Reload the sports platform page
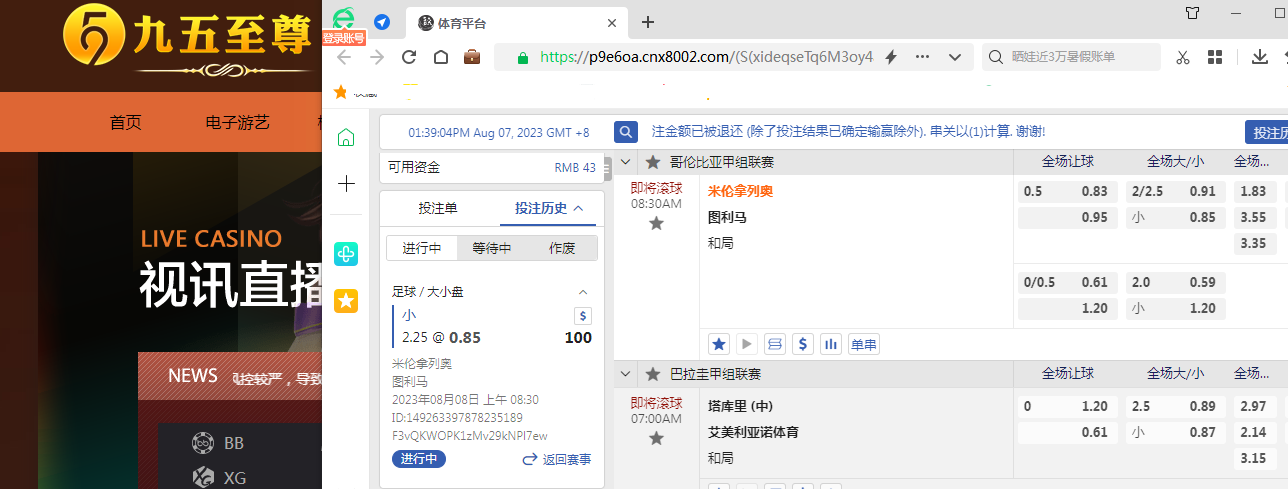The height and width of the screenshot is (489, 1288). point(408,57)
